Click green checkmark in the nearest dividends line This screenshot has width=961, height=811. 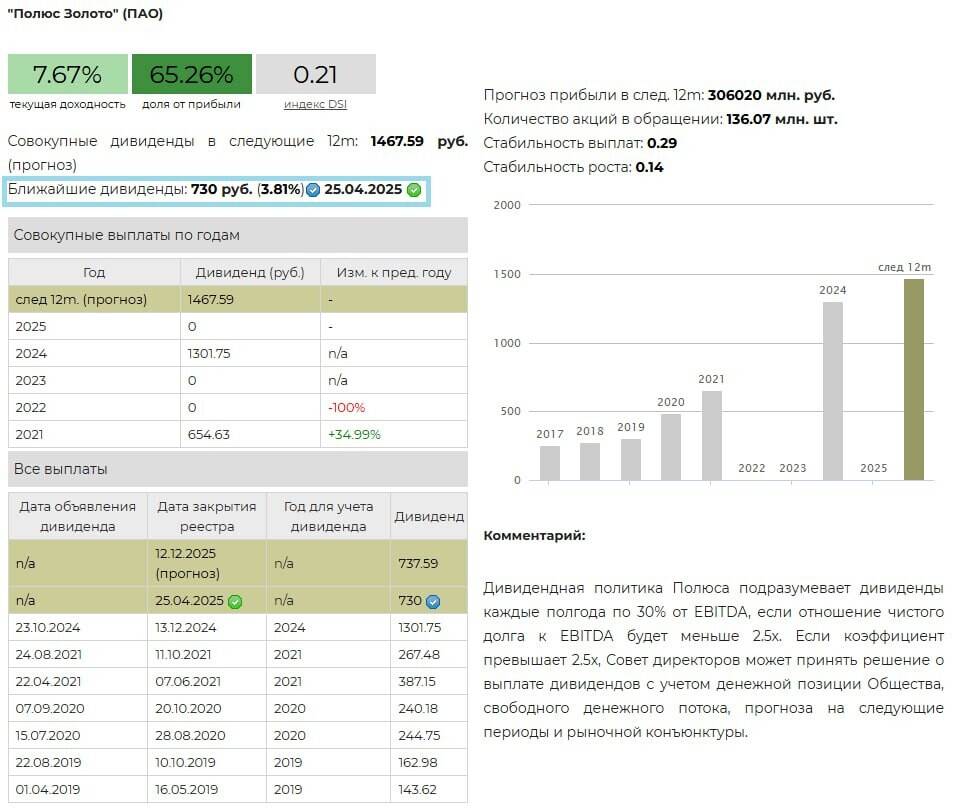pyautogui.click(x=414, y=190)
